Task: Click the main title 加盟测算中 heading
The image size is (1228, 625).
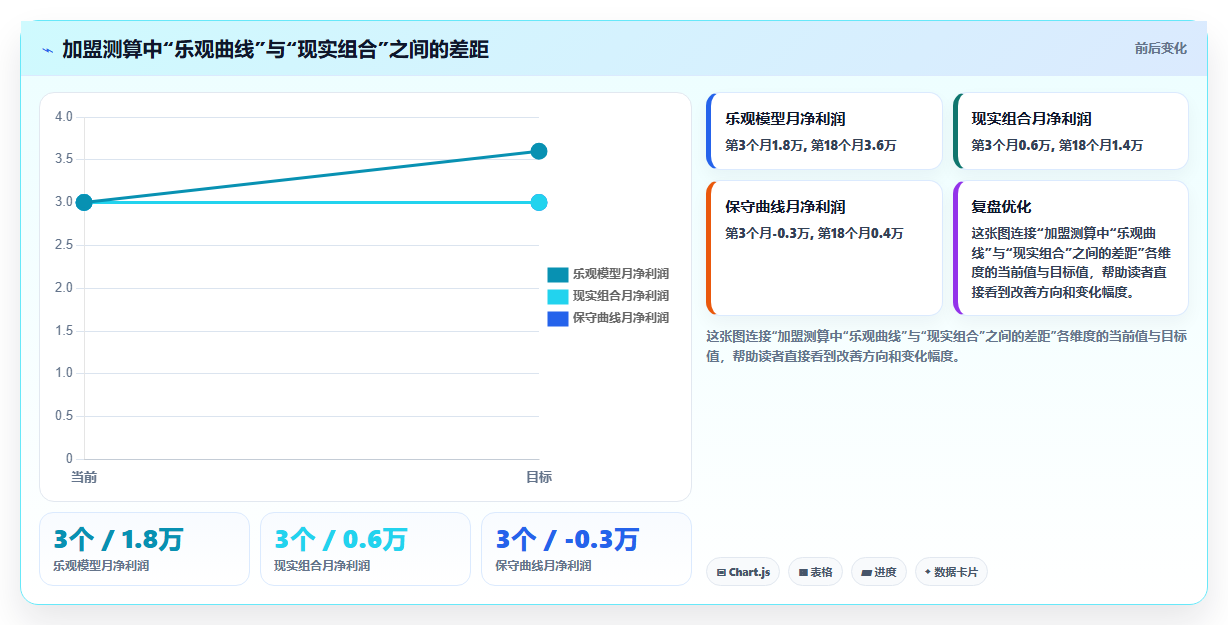Action: tap(275, 49)
